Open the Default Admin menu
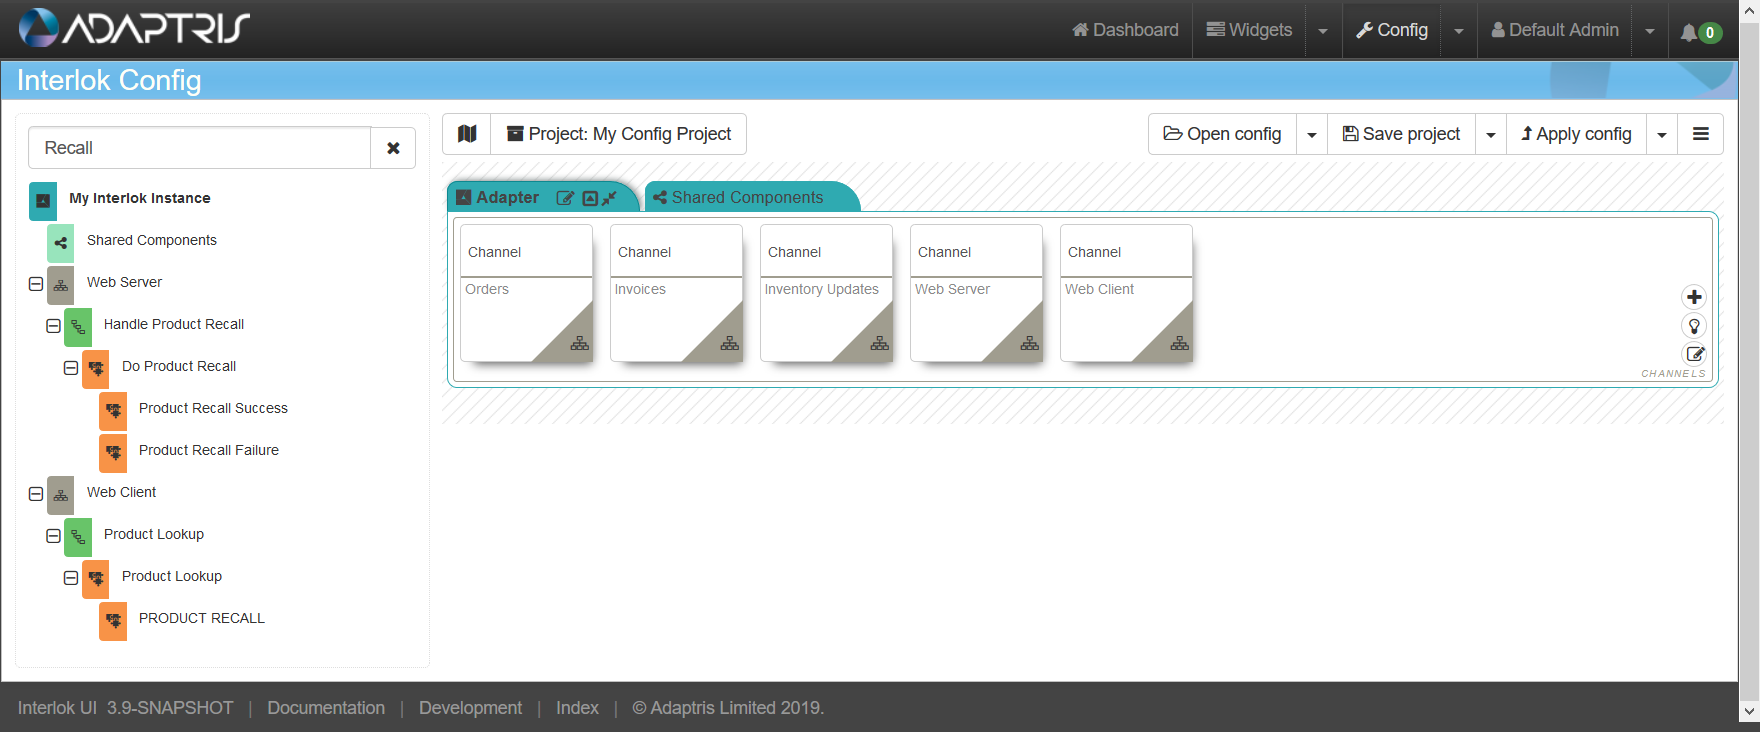The image size is (1760, 732). (1555, 30)
